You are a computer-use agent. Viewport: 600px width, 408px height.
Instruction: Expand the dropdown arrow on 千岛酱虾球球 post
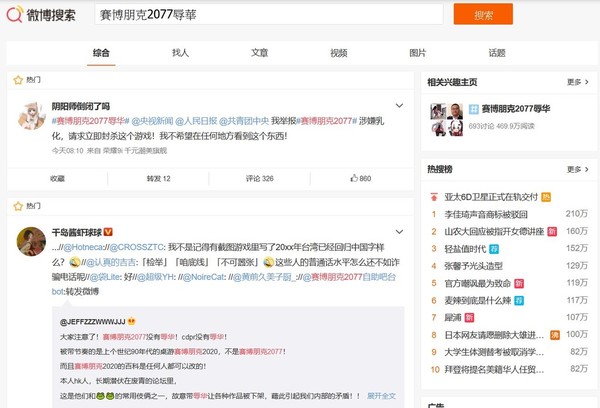399,232
